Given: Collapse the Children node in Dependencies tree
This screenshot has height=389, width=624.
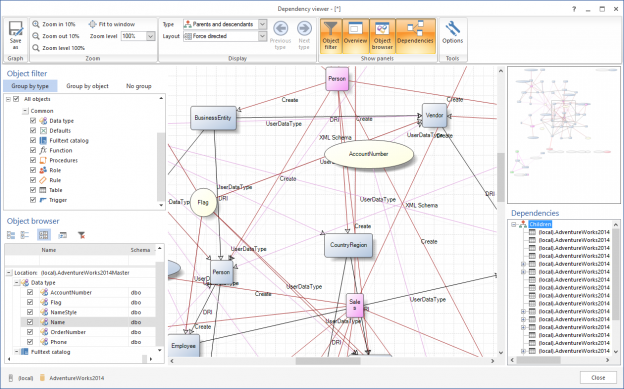Looking at the screenshot, I should click(513, 225).
